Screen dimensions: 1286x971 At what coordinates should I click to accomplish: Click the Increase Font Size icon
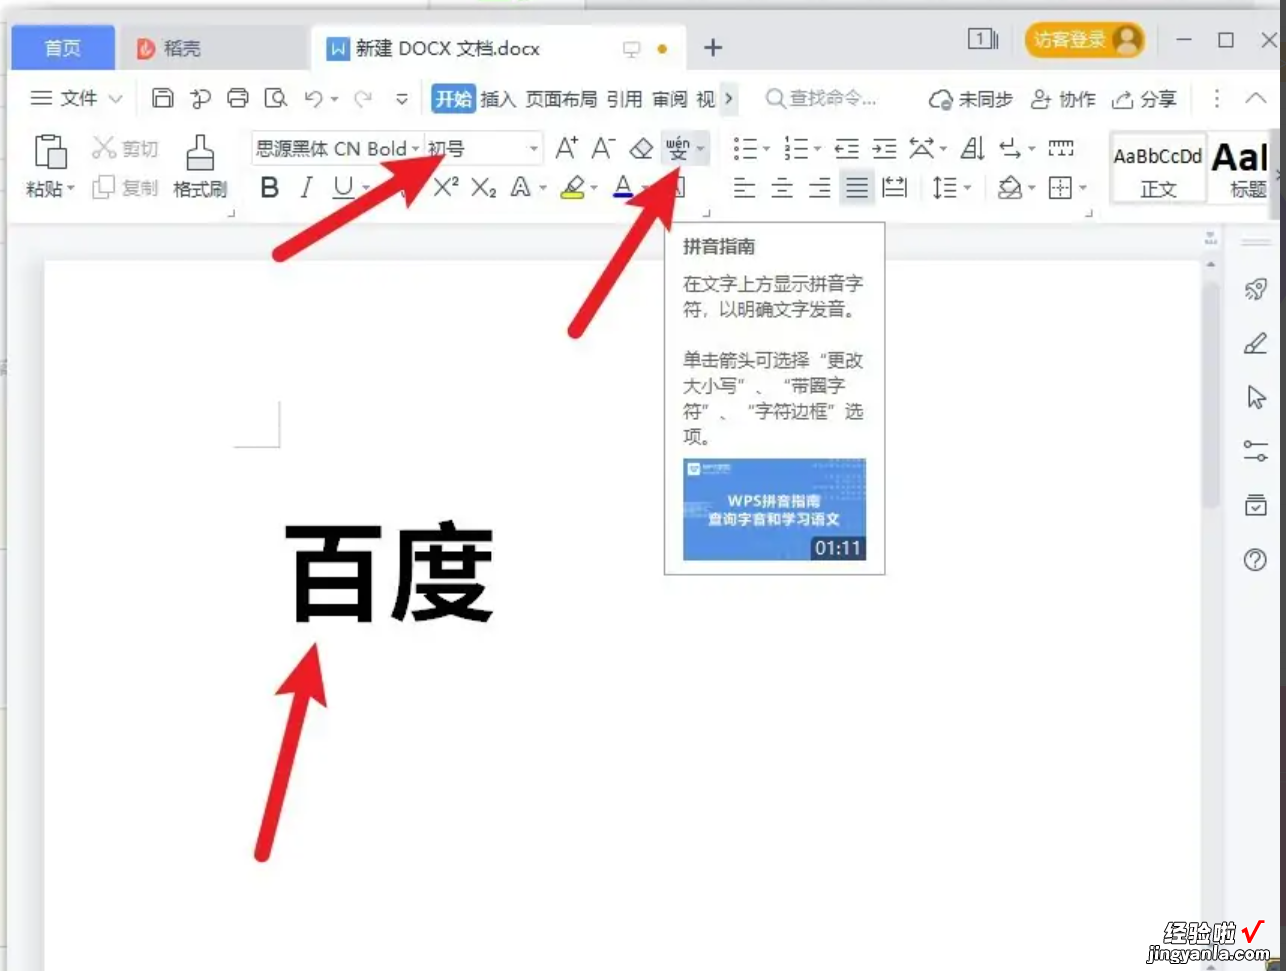coord(566,148)
